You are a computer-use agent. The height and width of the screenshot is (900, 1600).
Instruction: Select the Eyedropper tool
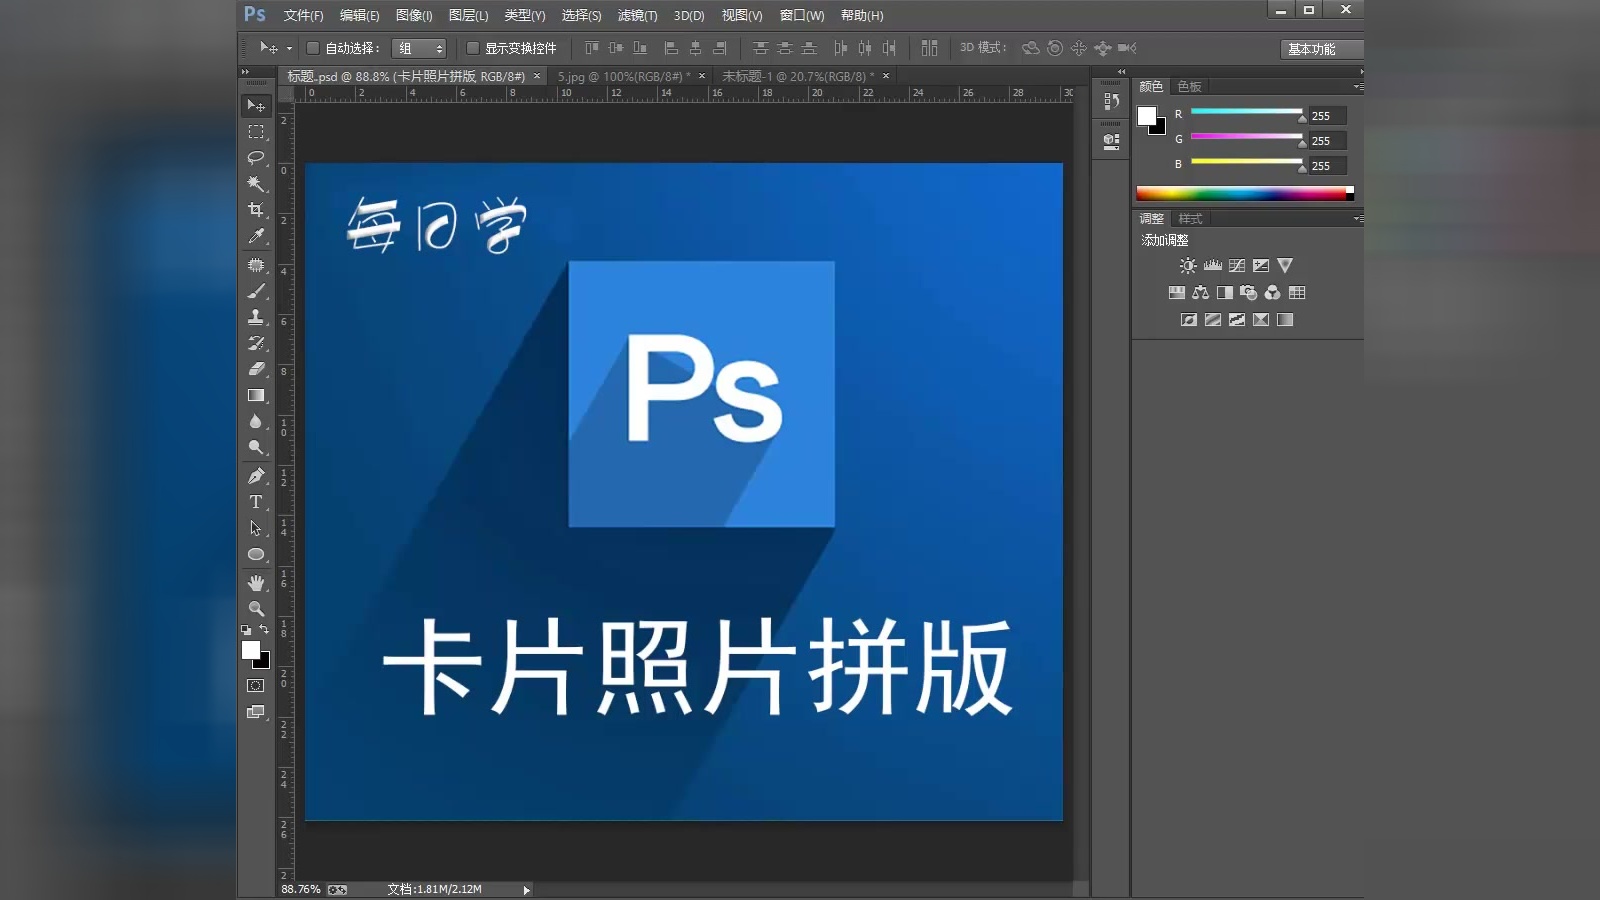(x=256, y=236)
